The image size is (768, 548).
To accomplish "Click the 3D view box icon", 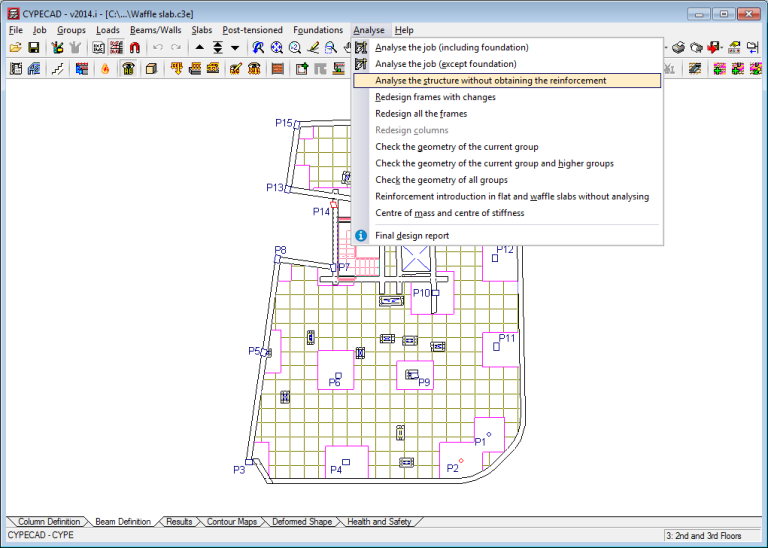I will [151, 69].
